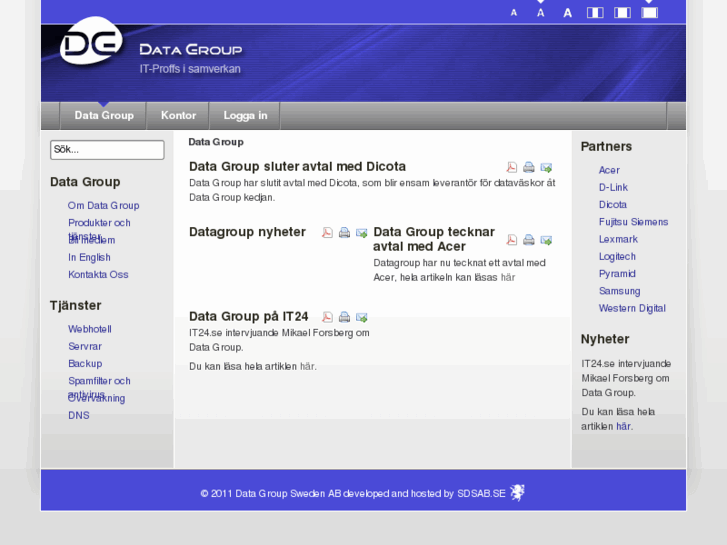The height and width of the screenshot is (545, 727).
Task: Click the Tjänster sidebar heading
Action: [x=75, y=306]
